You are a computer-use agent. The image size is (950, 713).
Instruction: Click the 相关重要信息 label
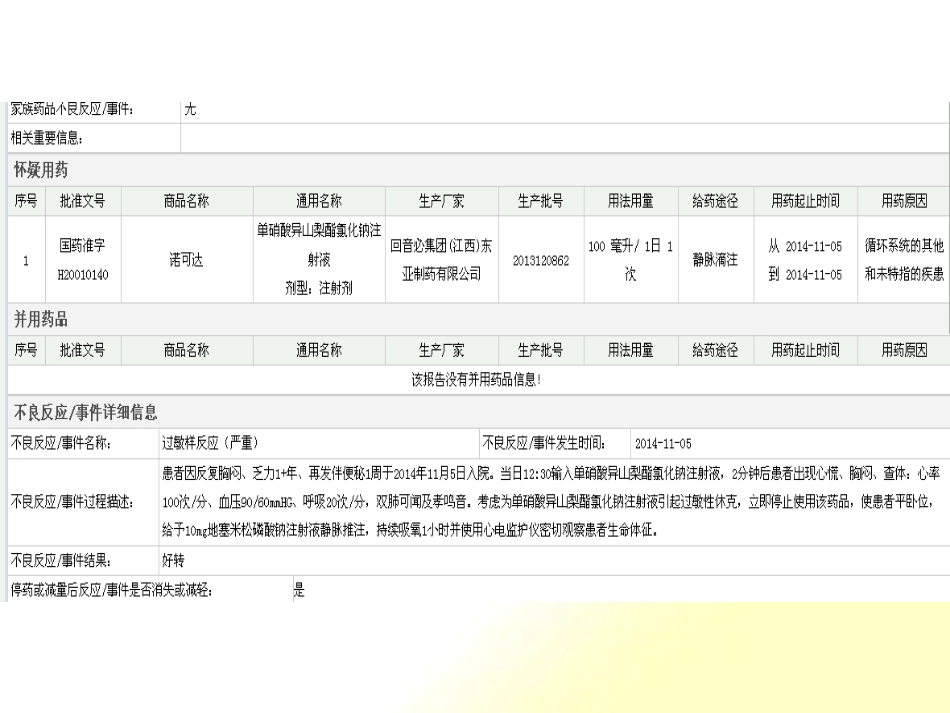[47, 138]
